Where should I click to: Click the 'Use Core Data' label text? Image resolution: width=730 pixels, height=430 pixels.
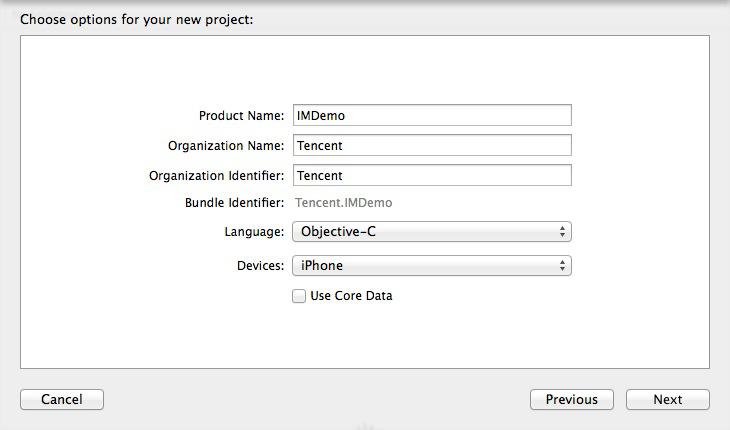[351, 296]
